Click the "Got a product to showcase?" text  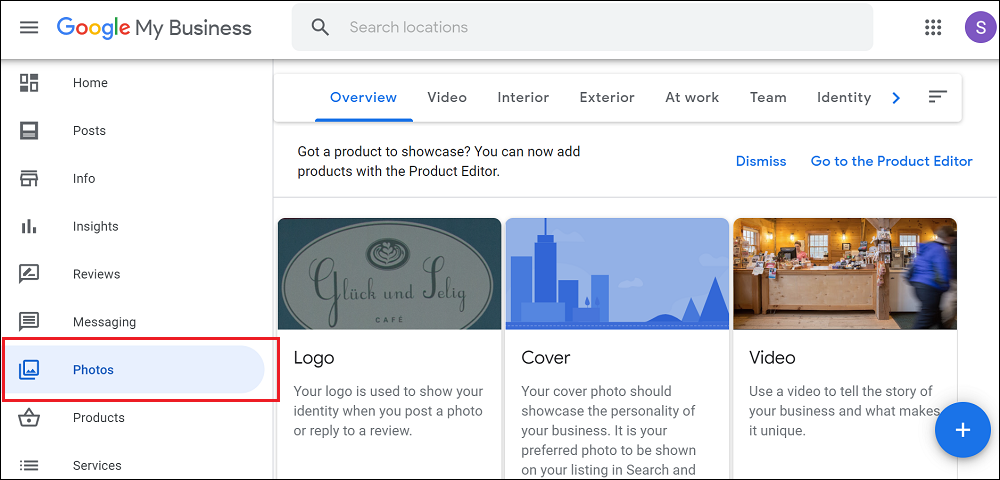439,161
